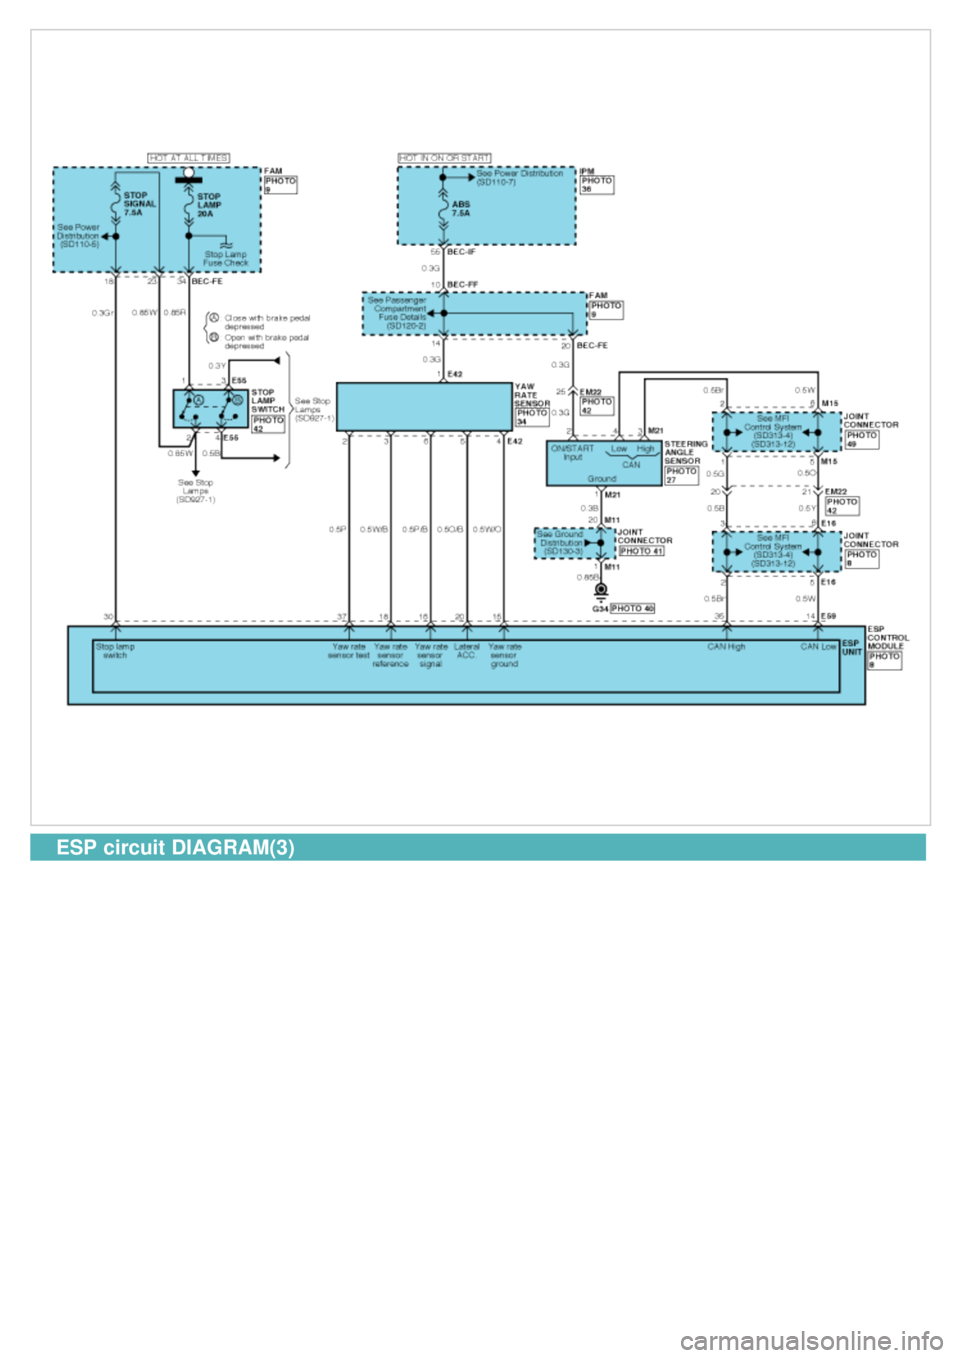Open PHOTO 8 under ESP CONTROL MODULE

(884, 660)
